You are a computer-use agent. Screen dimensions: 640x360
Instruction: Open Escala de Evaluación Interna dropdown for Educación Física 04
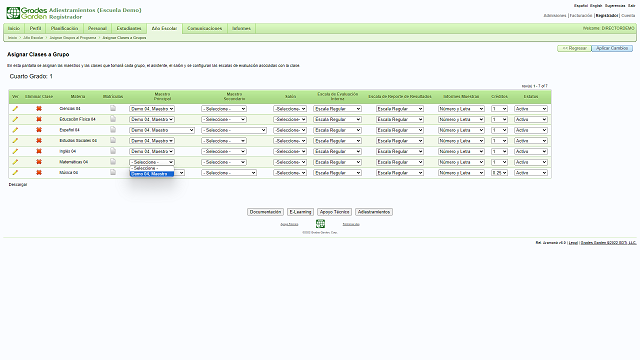(x=337, y=120)
